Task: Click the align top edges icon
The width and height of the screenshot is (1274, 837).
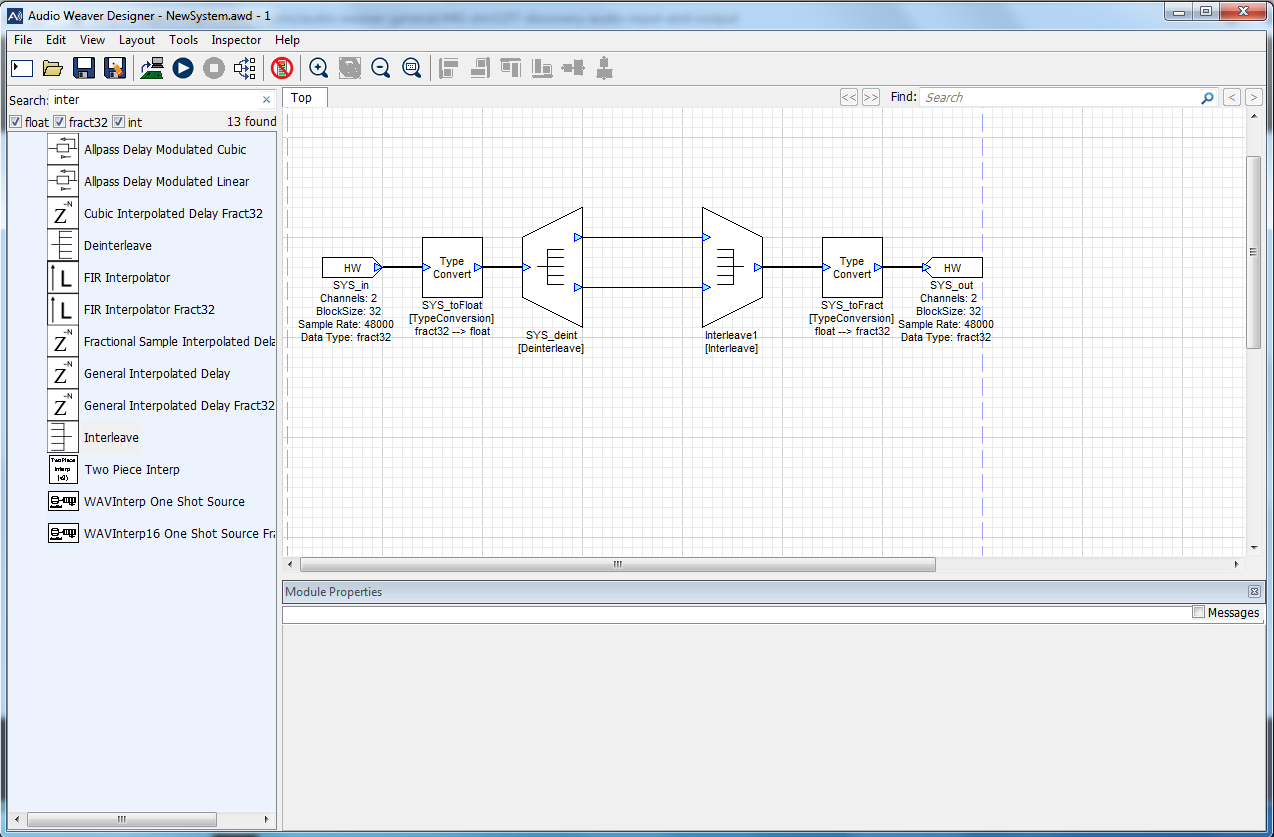Action: pyautogui.click(x=511, y=68)
